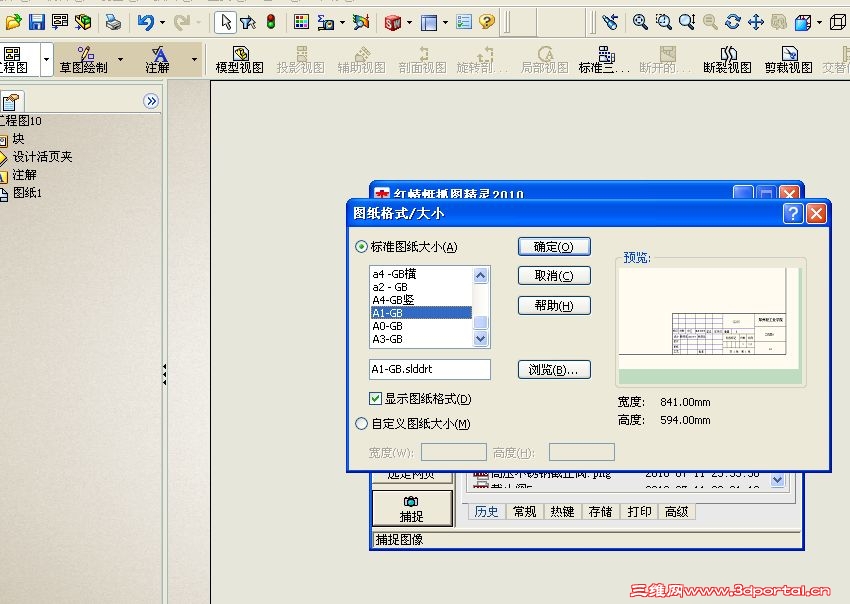Click the Rotate View circular arrows icon

733,22
